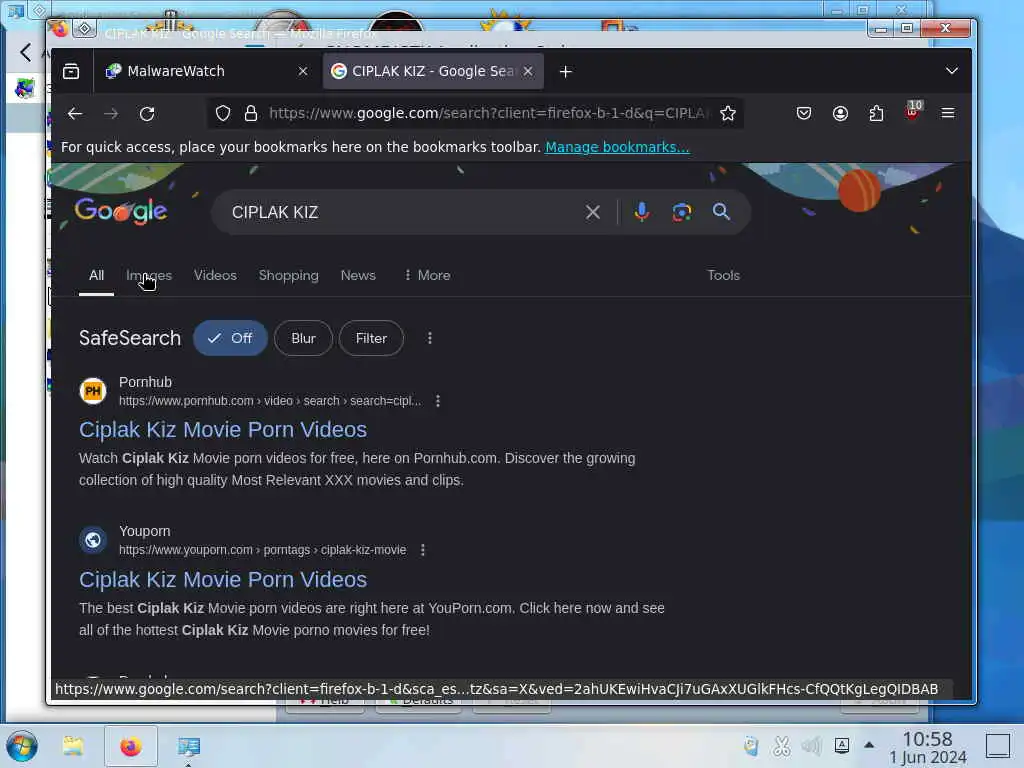Open Windows Start button orb
Screen dimensions: 1024x768
(22, 746)
